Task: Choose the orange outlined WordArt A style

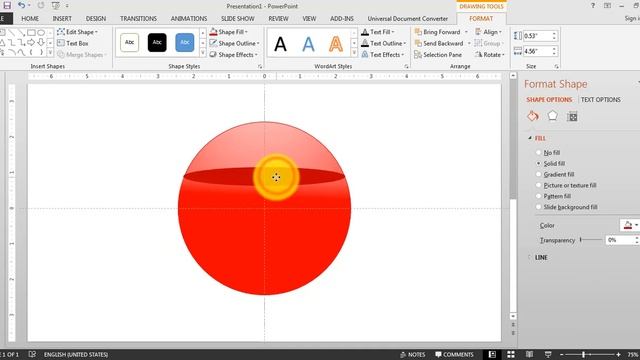Action: pyautogui.click(x=336, y=44)
